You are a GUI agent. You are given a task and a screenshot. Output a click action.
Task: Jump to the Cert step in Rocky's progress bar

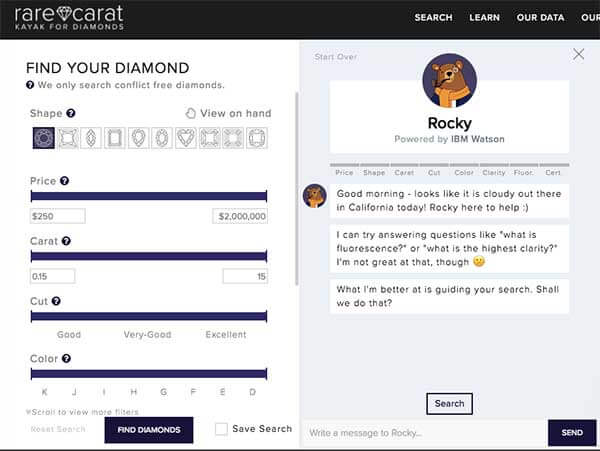point(553,170)
